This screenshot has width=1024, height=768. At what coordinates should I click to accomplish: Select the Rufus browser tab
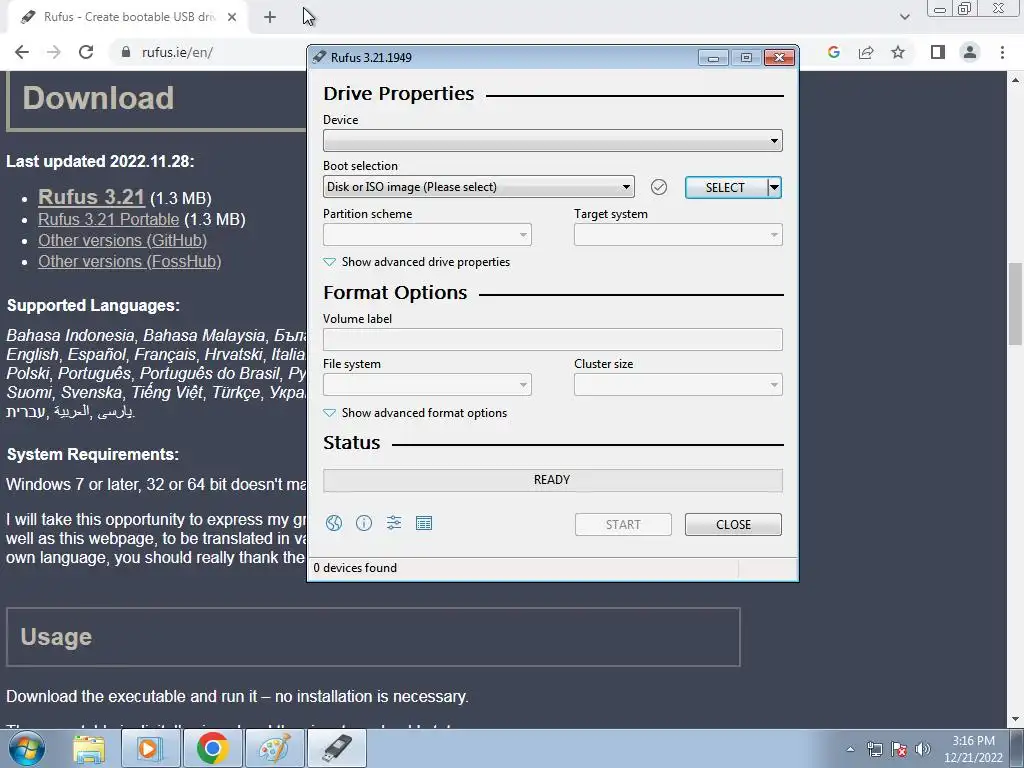click(x=128, y=18)
